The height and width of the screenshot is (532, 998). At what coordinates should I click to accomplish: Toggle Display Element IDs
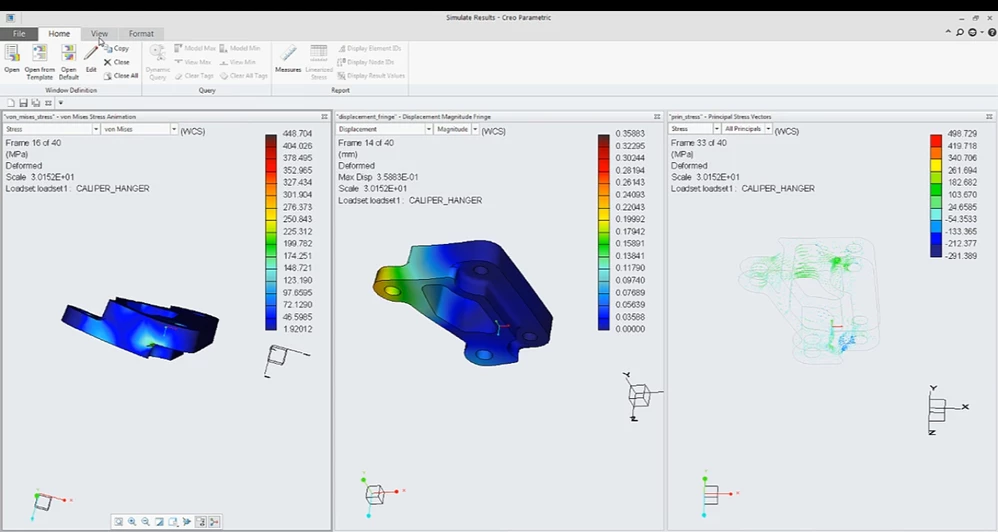369,48
